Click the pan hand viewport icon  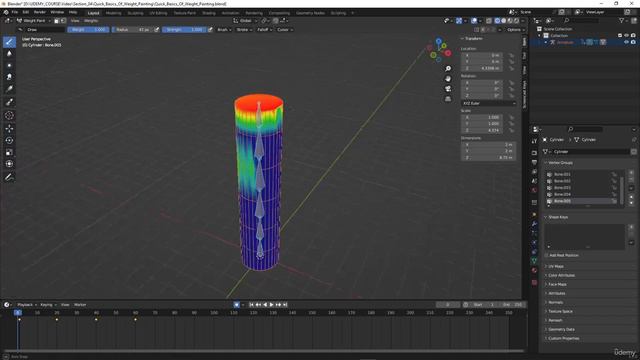(448, 78)
